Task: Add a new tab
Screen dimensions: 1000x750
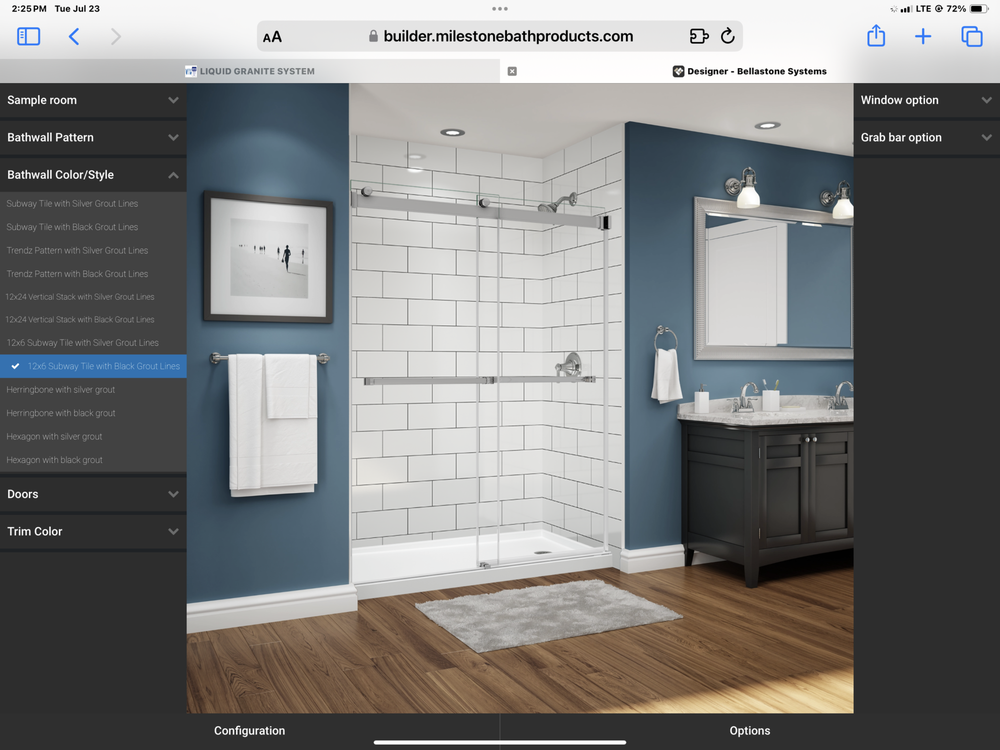Action: click(923, 37)
